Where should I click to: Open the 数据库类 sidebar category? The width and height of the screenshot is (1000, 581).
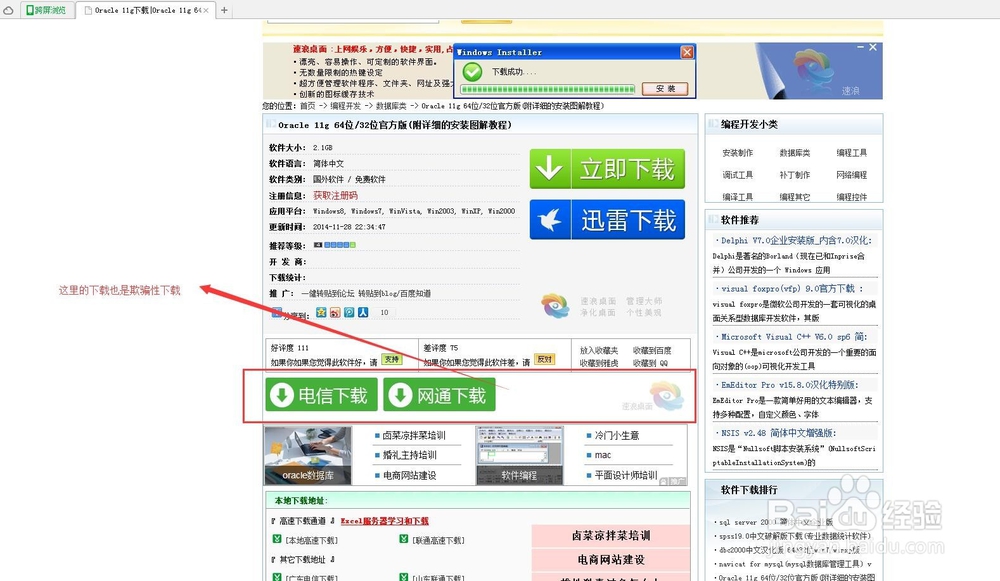pos(795,153)
